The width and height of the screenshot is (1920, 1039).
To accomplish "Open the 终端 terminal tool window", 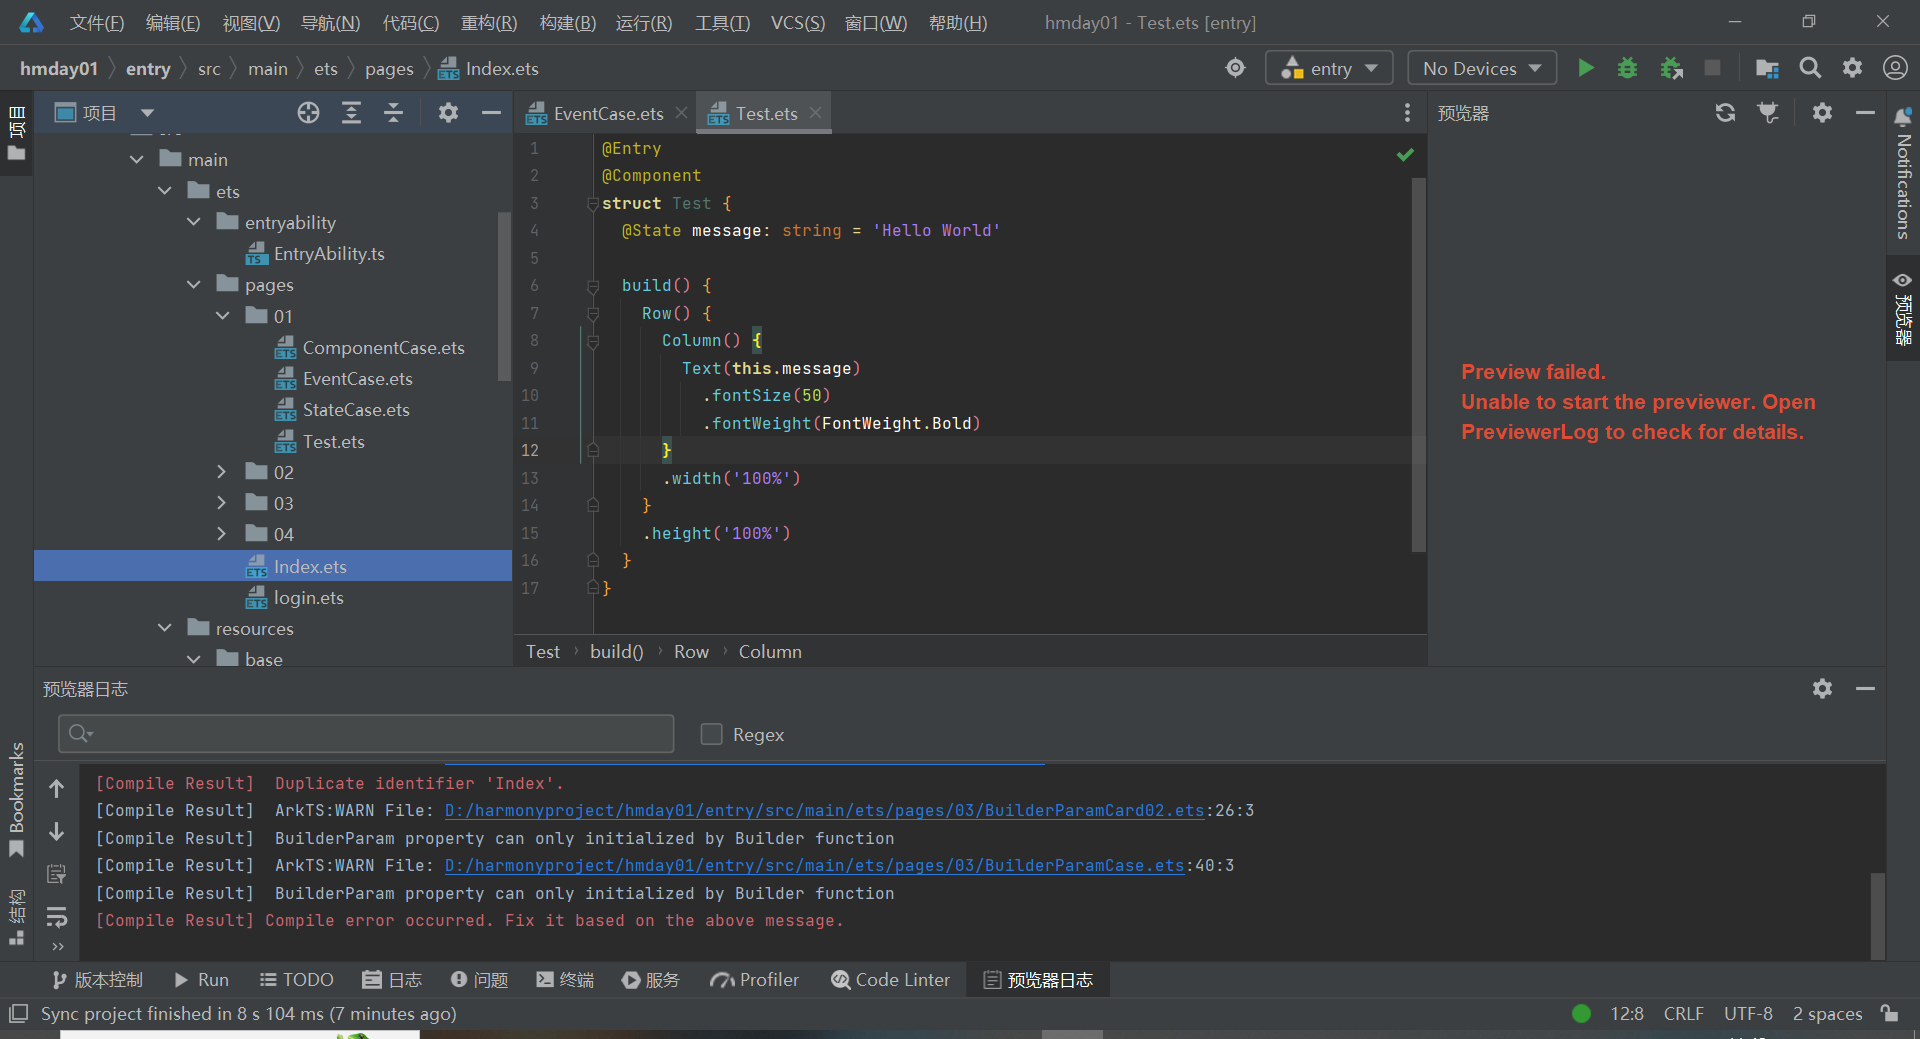I will click(x=565, y=980).
